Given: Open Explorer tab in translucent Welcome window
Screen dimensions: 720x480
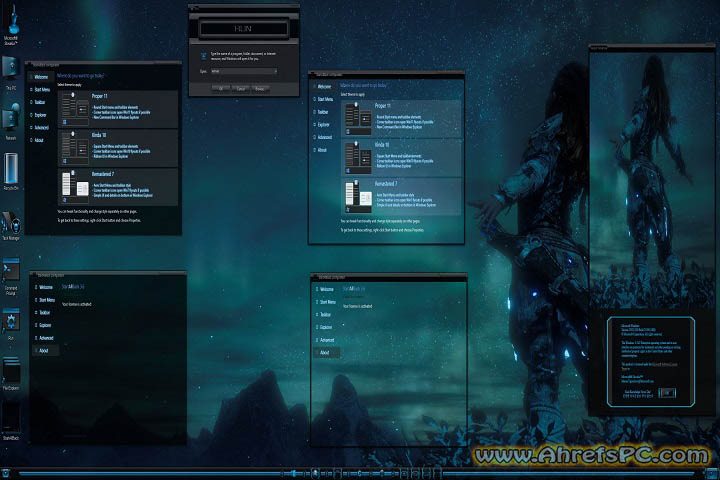Looking at the screenshot, I should (x=323, y=124).
